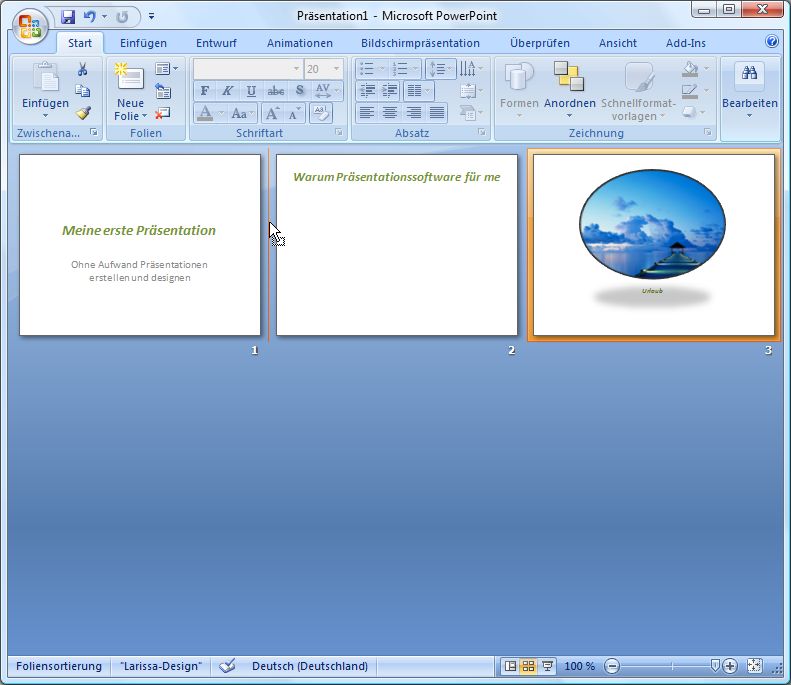Cut selection with the scissors icon

click(x=83, y=69)
